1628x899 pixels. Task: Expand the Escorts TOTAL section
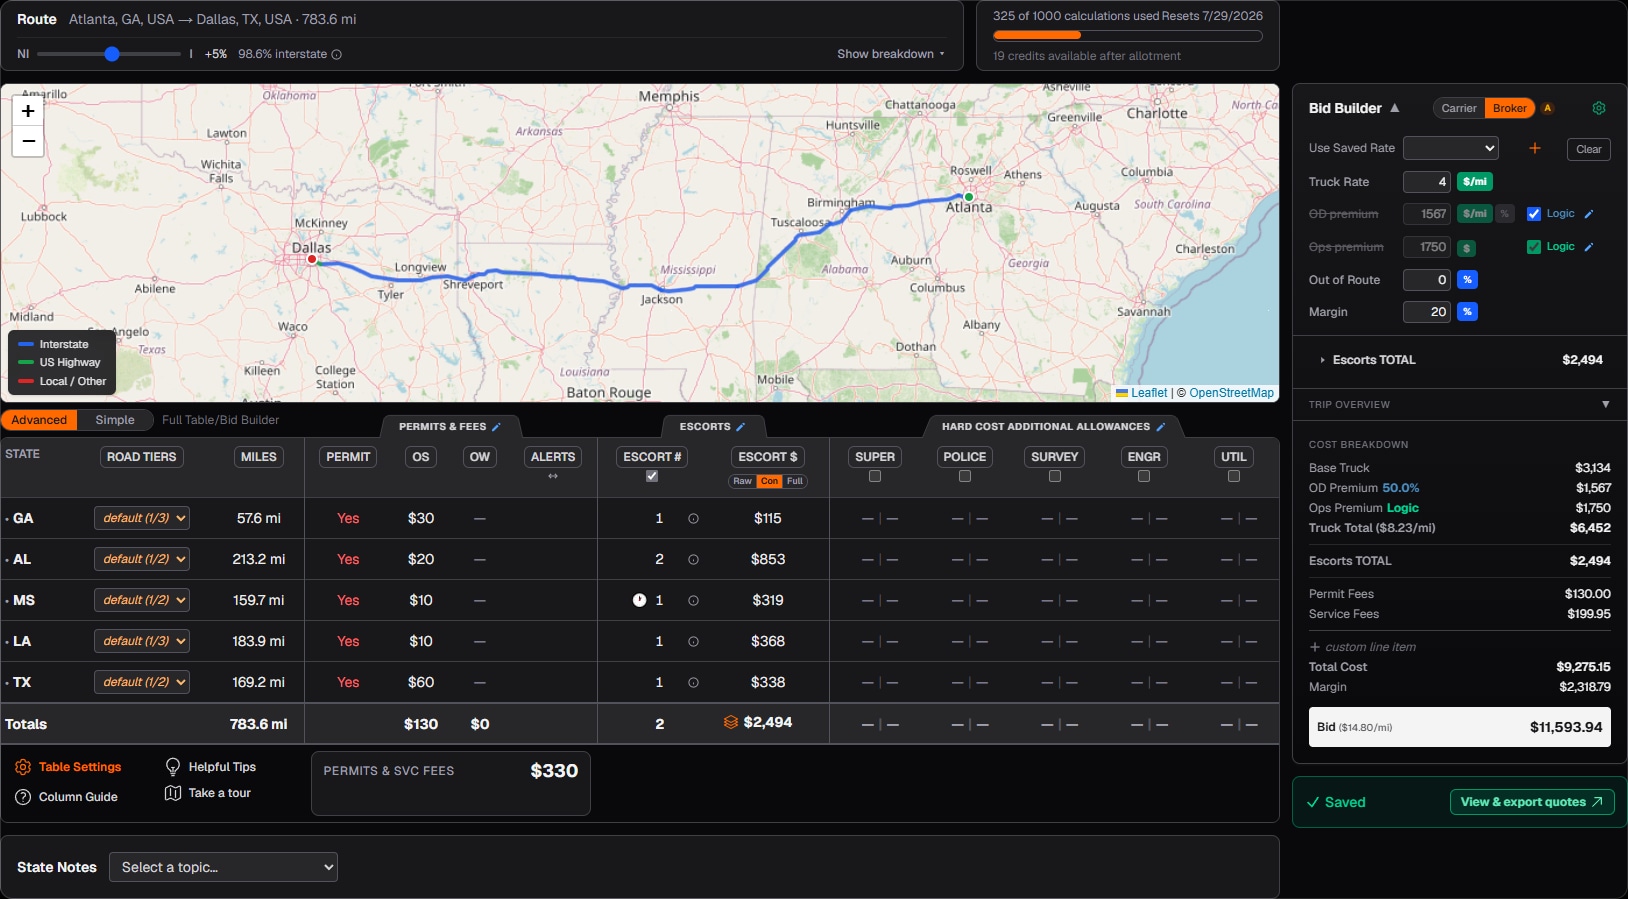pos(1460,360)
